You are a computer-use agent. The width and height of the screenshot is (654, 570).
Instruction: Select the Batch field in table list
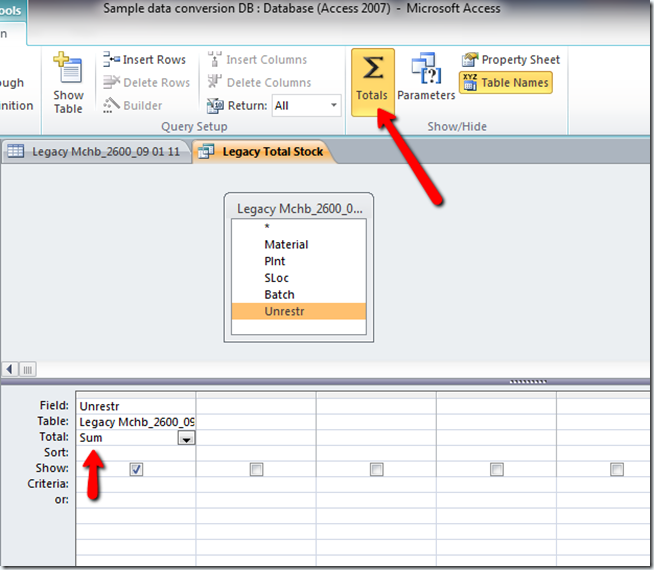pos(299,294)
